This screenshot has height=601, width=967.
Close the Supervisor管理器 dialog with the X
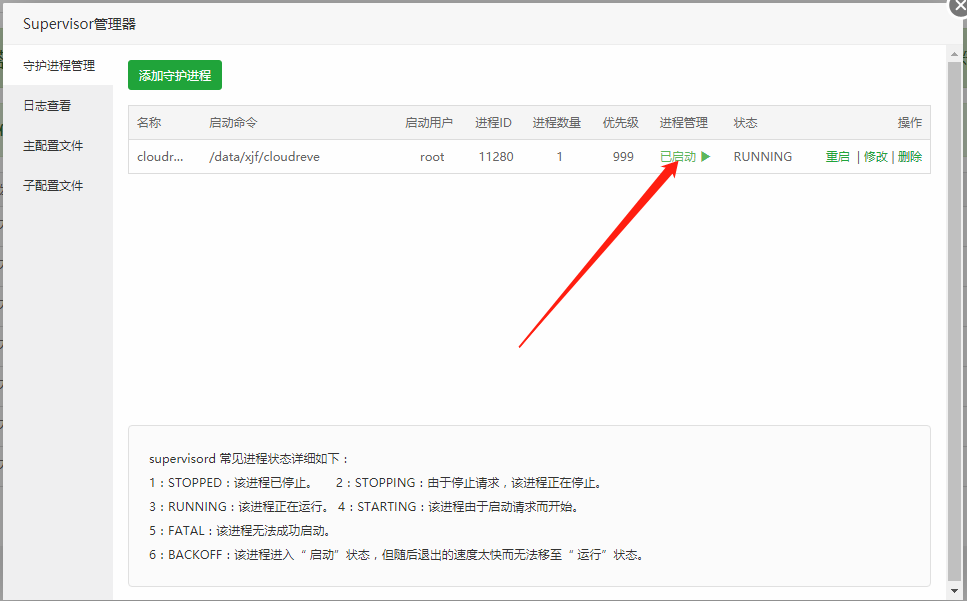(960, 7)
